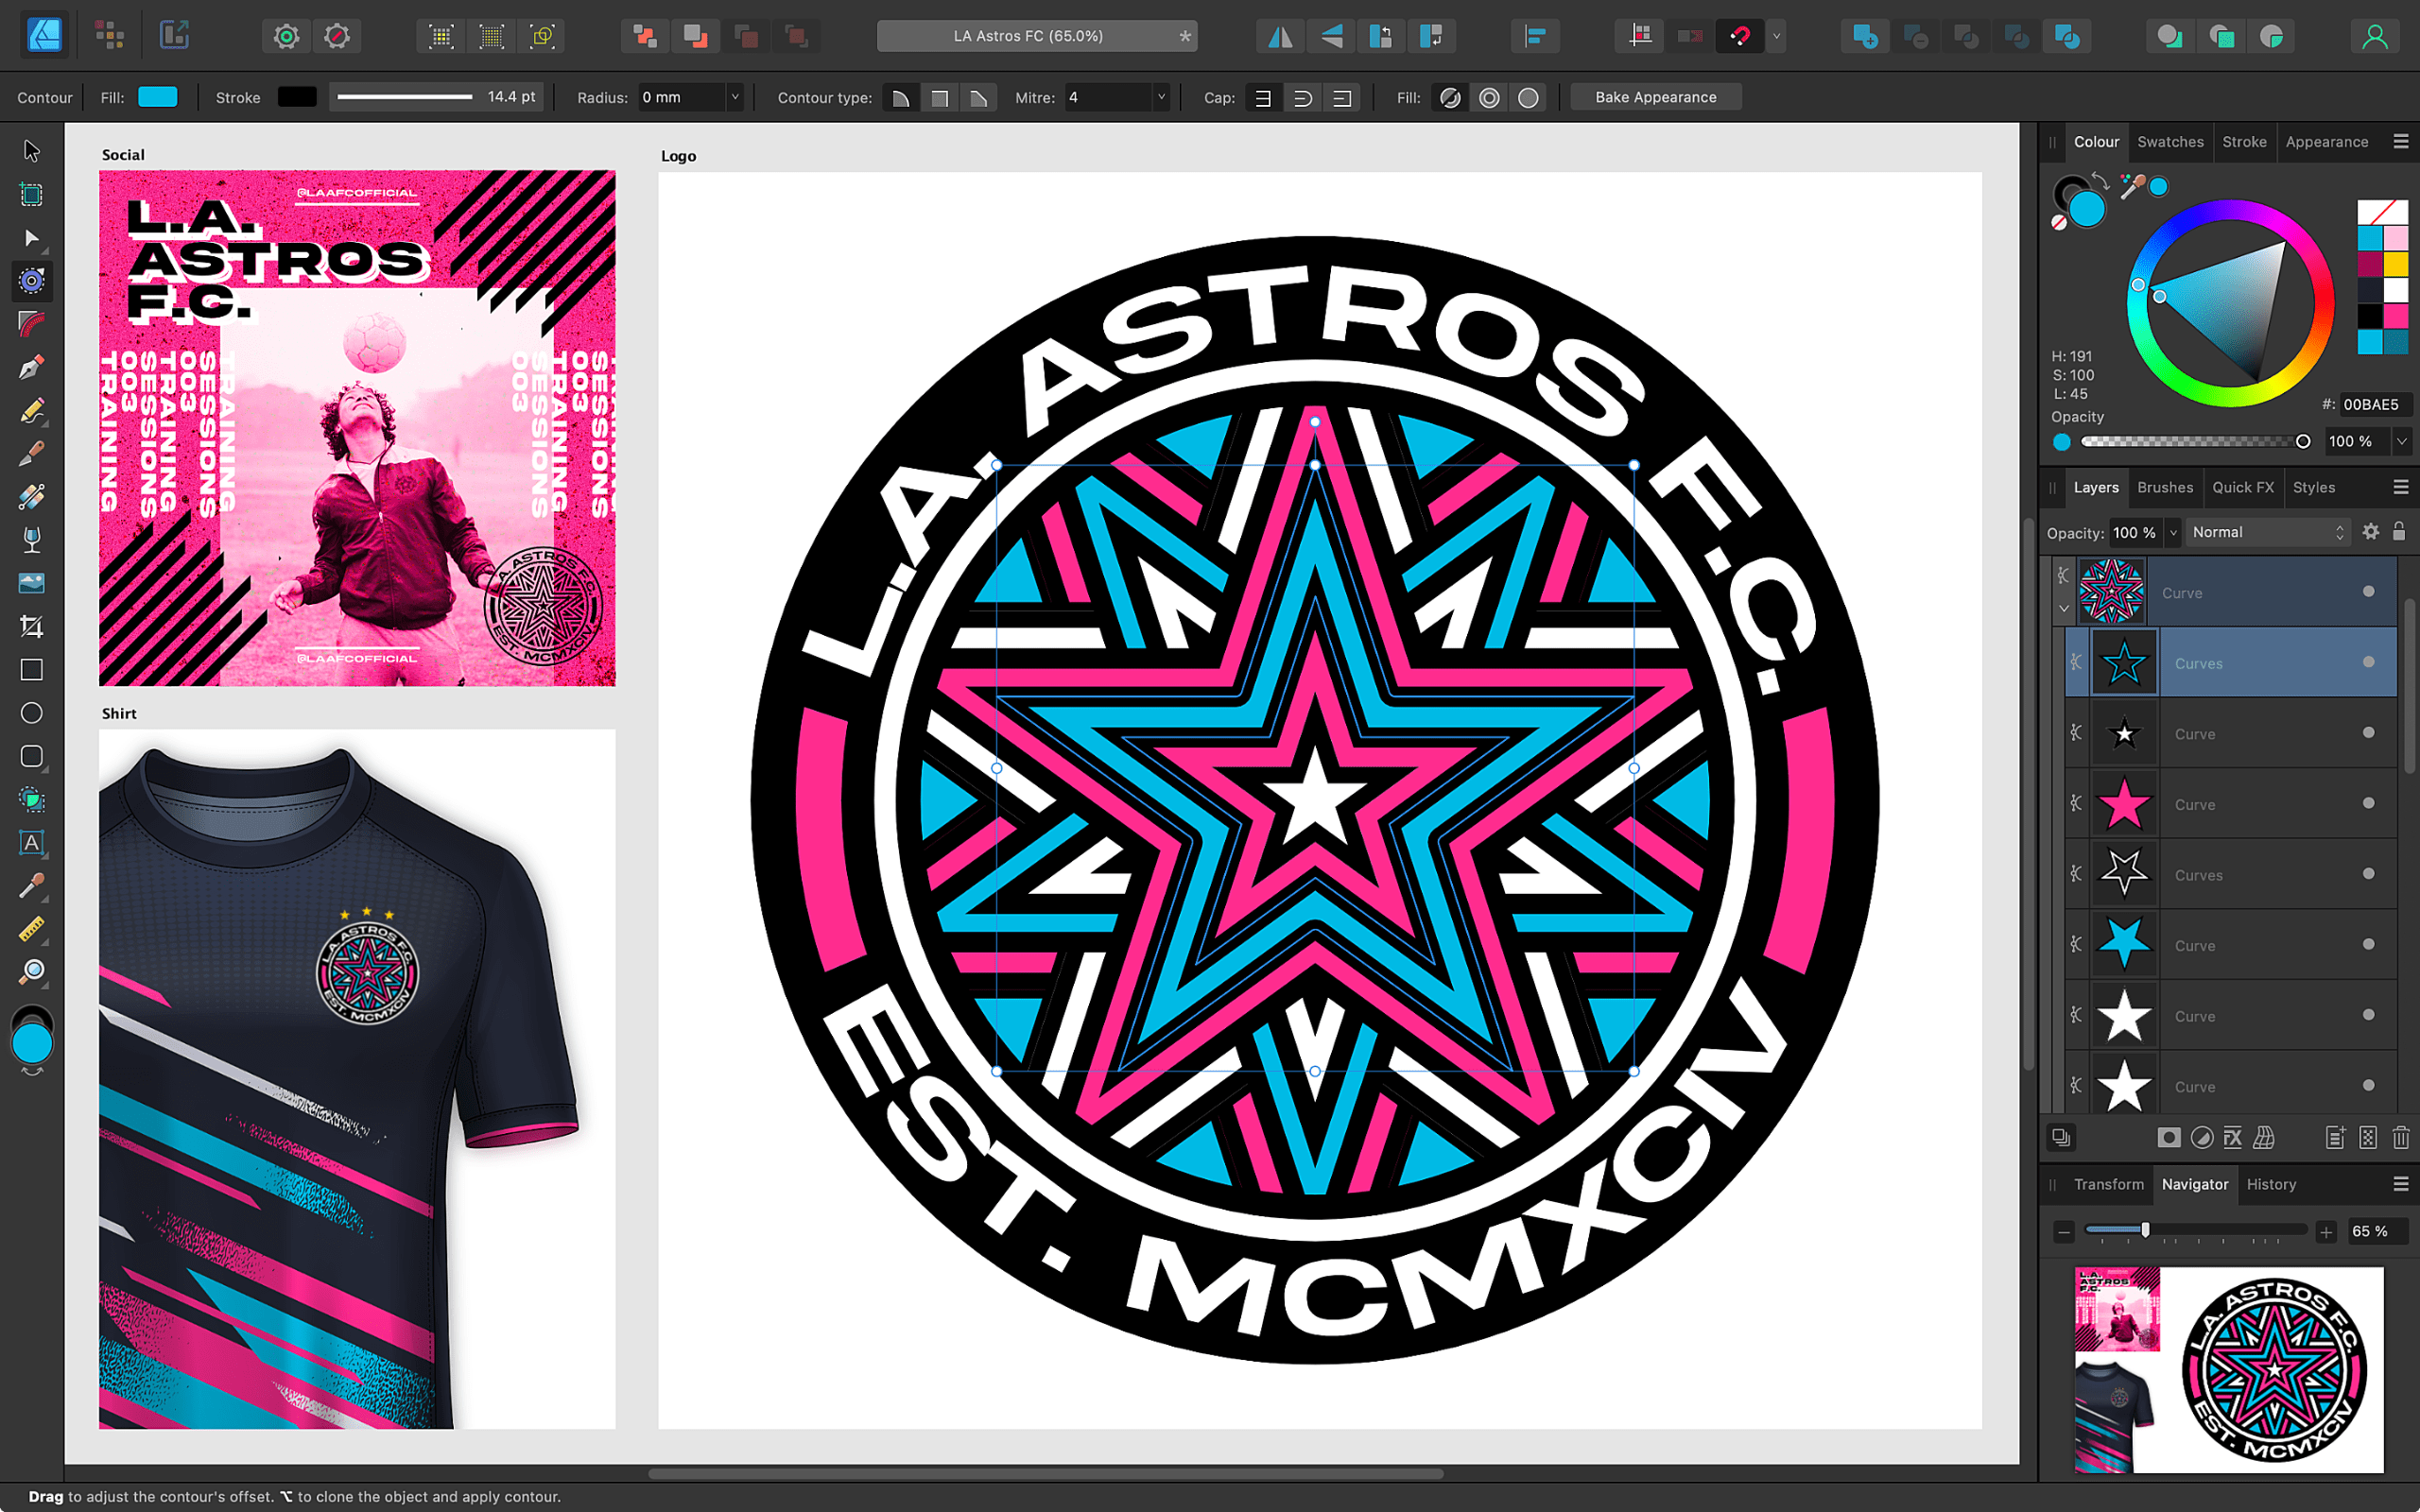
Task: Switch to the Swatches tab
Action: coord(2170,142)
